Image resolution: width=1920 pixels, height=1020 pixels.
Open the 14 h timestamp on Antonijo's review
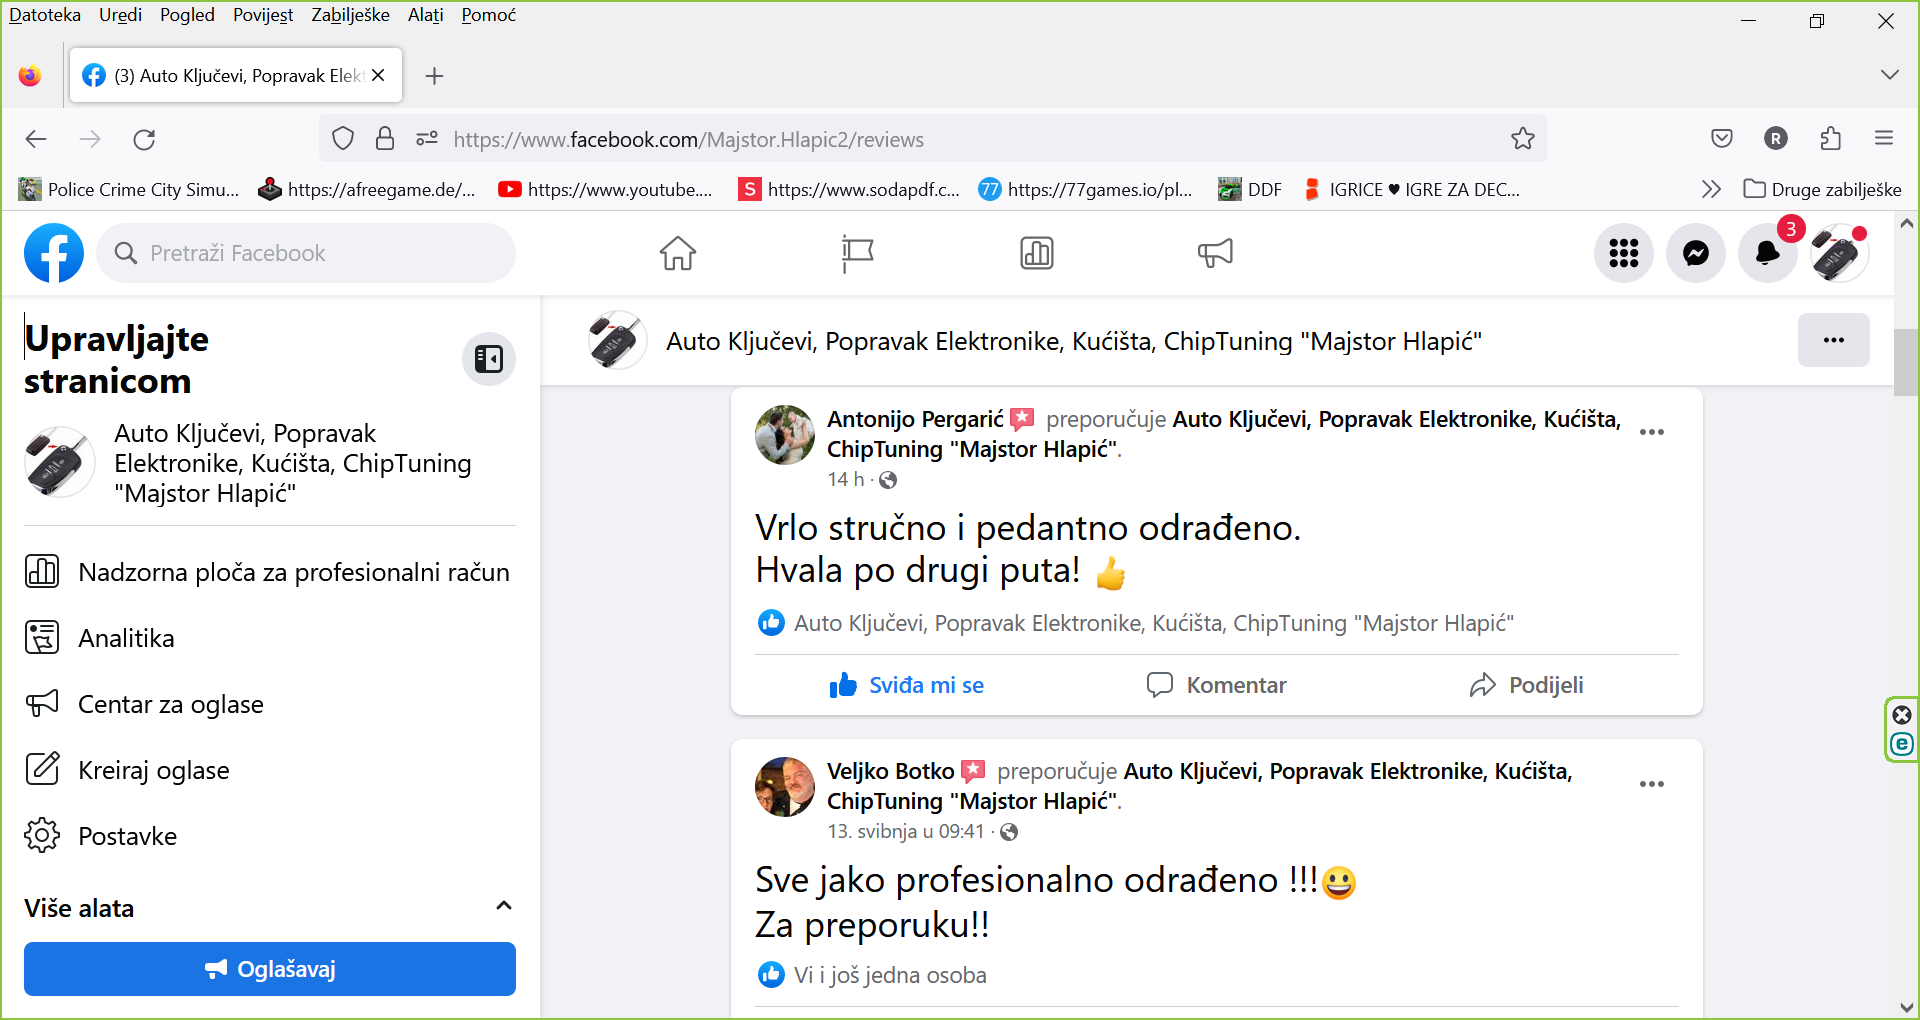coord(845,480)
